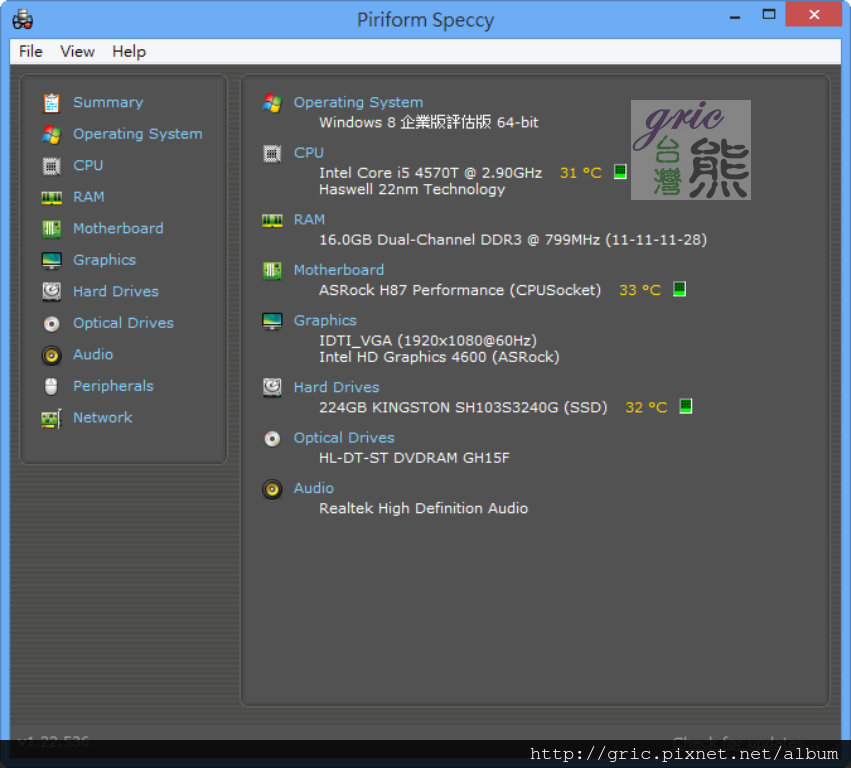Click the Optical Drives heading link in summary
This screenshot has width=851, height=768.
344,438
